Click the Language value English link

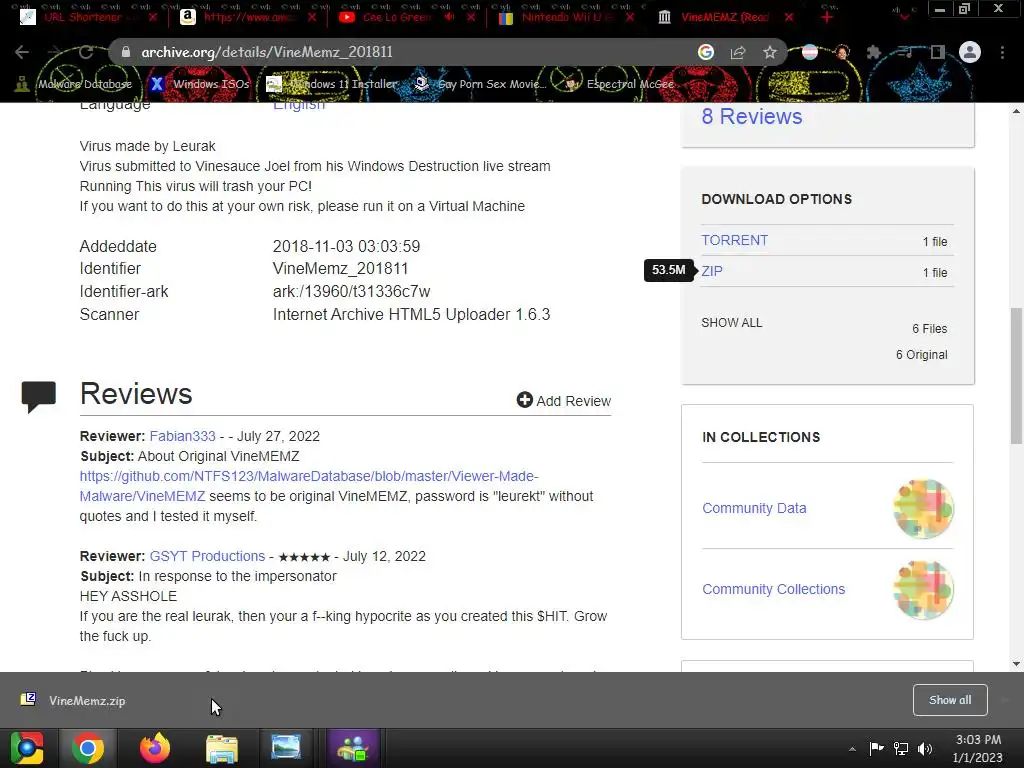pyautogui.click(x=298, y=106)
